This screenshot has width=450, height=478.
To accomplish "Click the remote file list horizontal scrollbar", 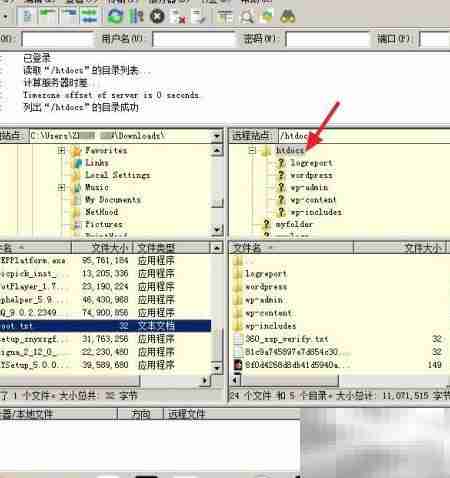I will point(341,380).
